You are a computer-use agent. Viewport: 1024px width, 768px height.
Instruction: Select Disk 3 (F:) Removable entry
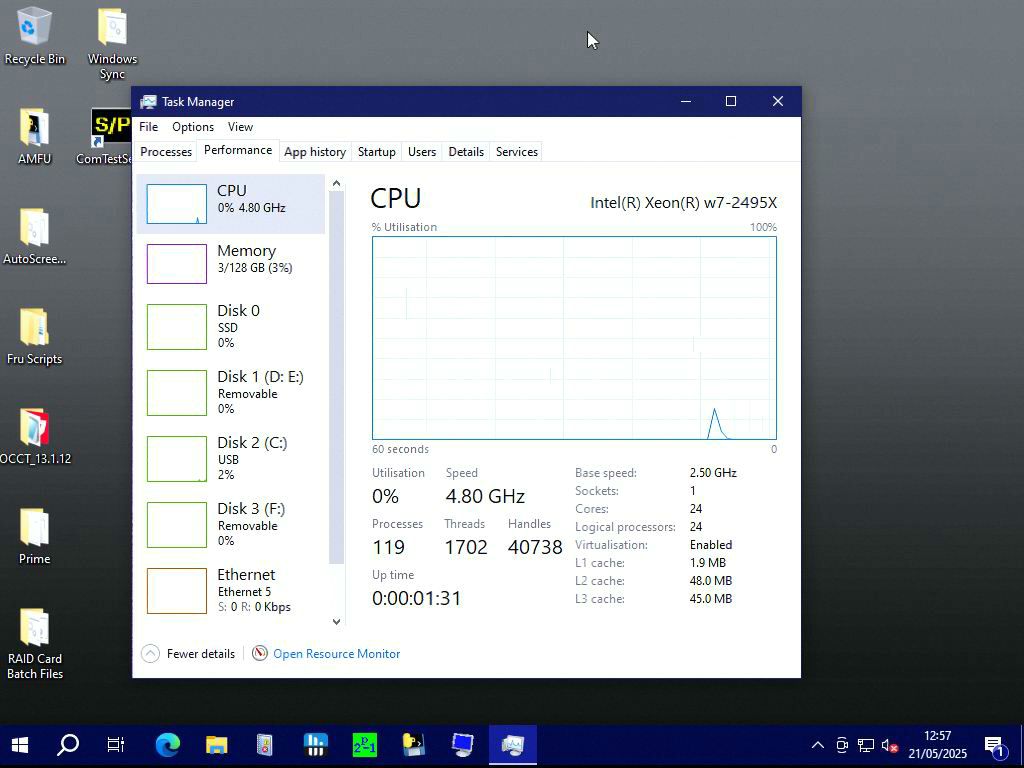(231, 524)
